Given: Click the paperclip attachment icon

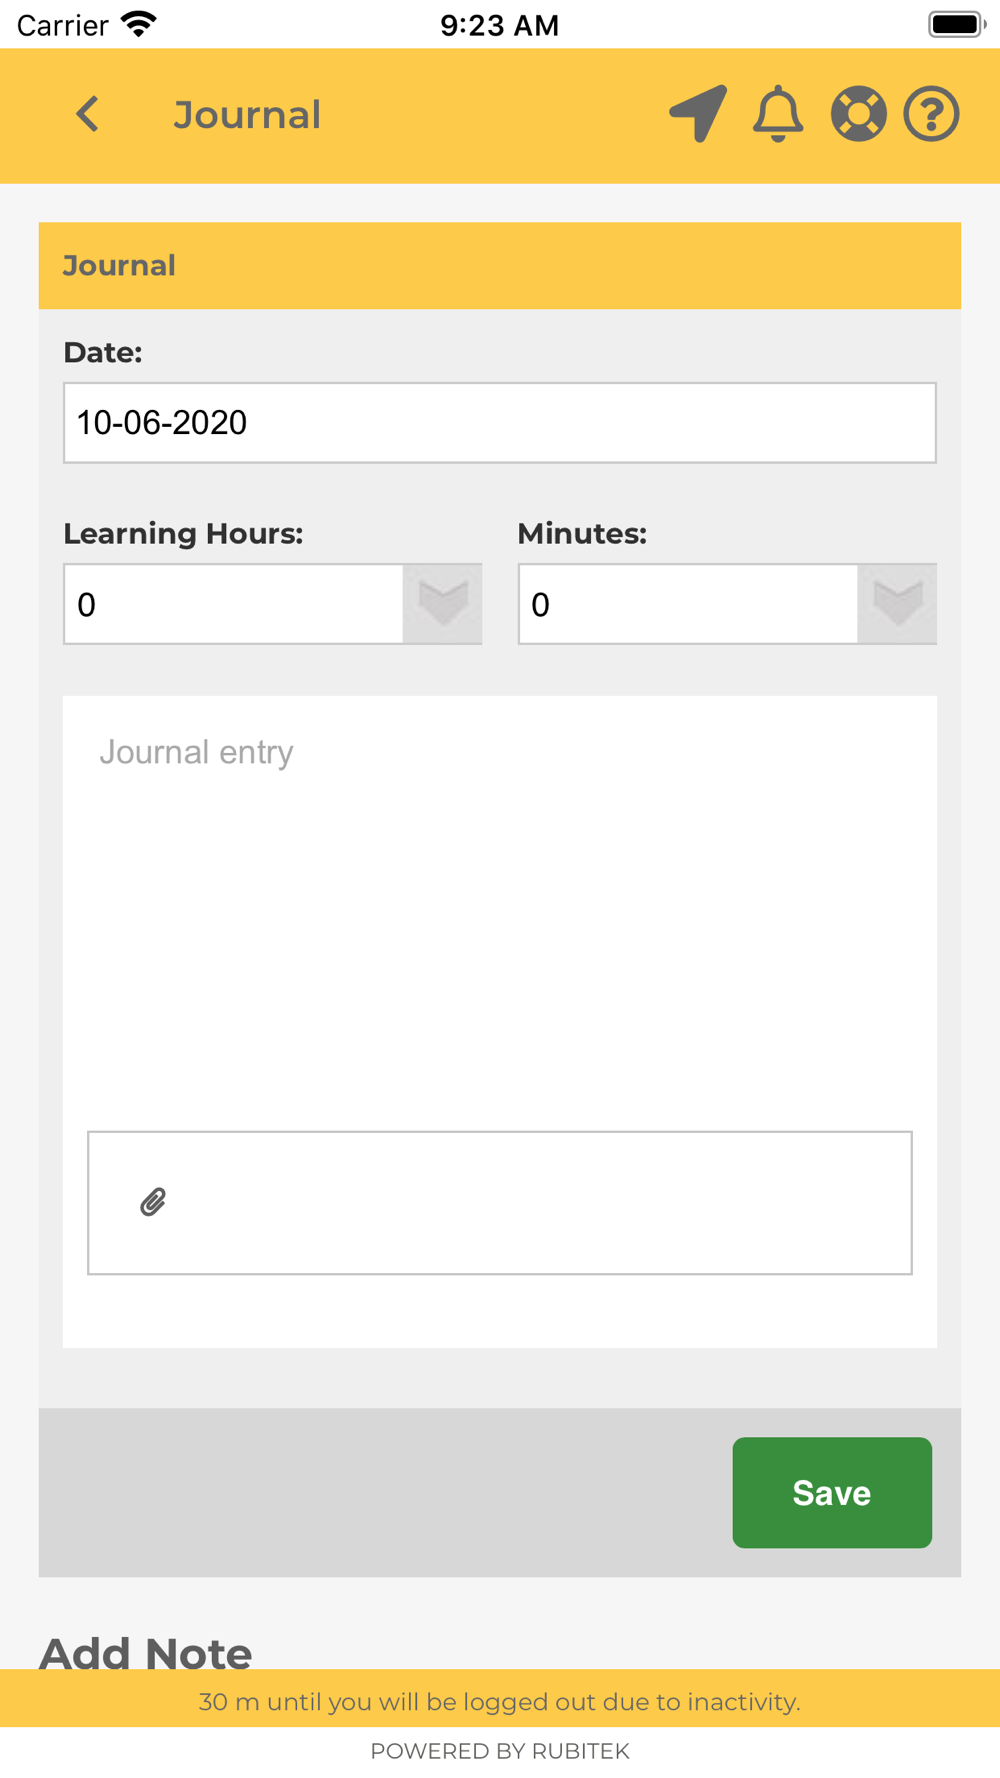Looking at the screenshot, I should [x=153, y=1202].
